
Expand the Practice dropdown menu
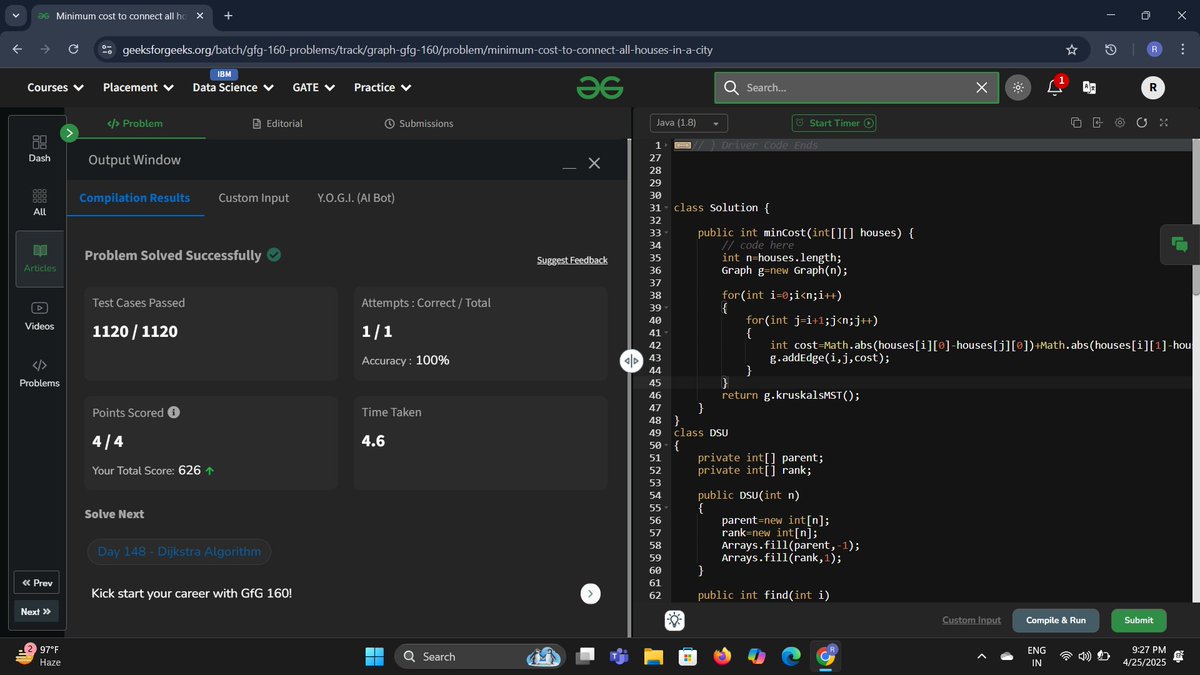[x=383, y=88]
